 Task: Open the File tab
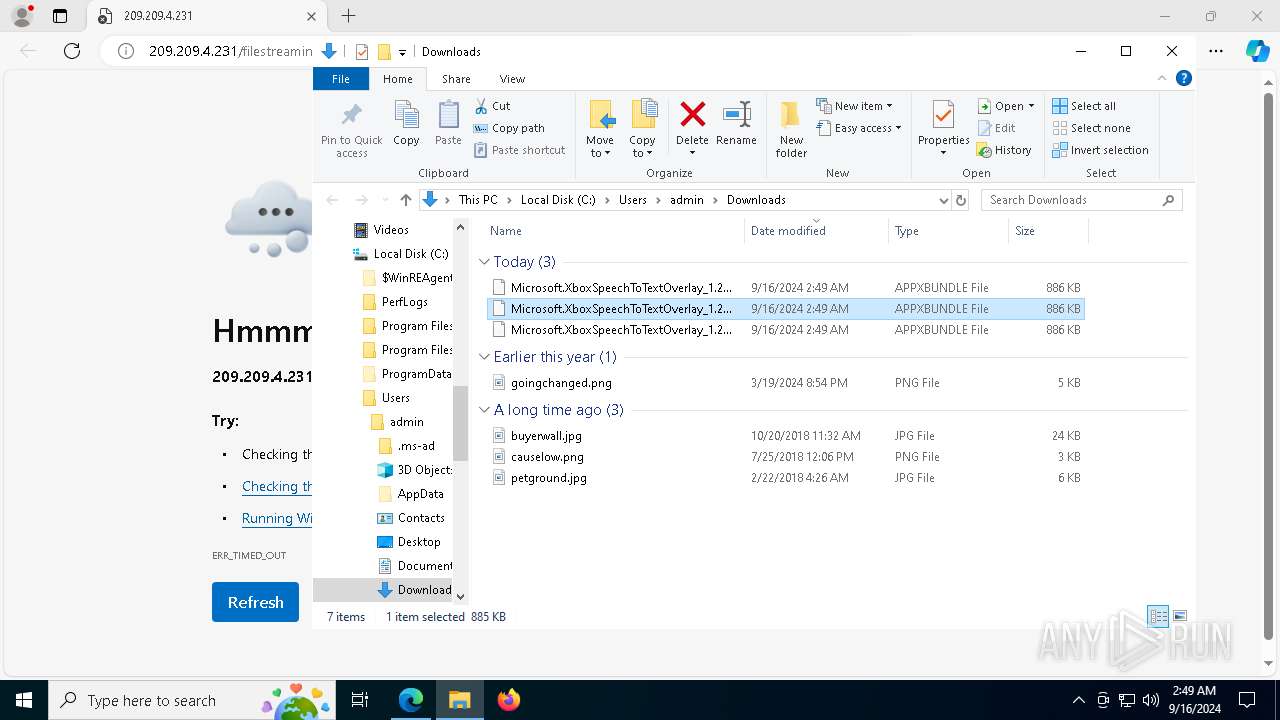tap(341, 79)
